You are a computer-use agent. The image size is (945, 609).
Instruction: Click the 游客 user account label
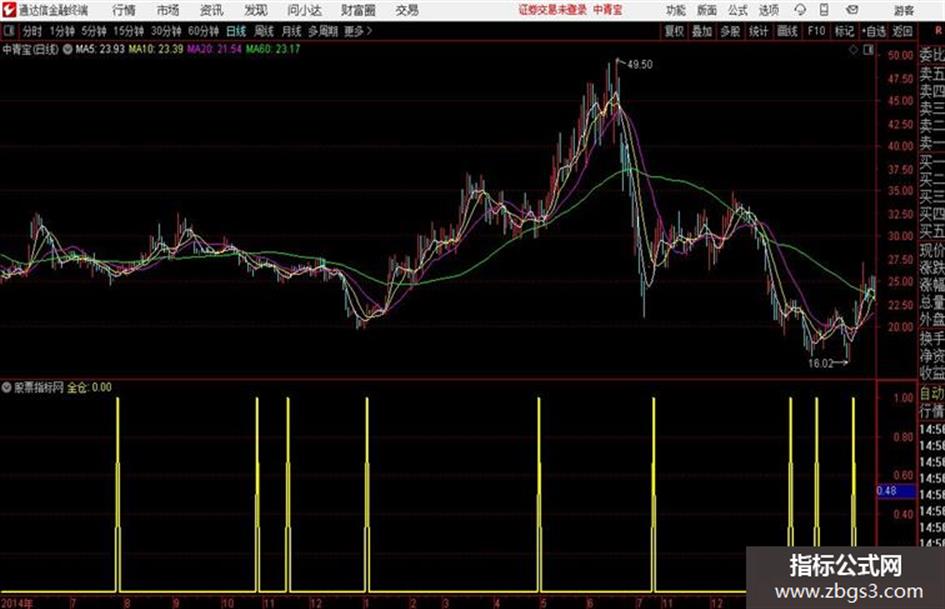[903, 10]
